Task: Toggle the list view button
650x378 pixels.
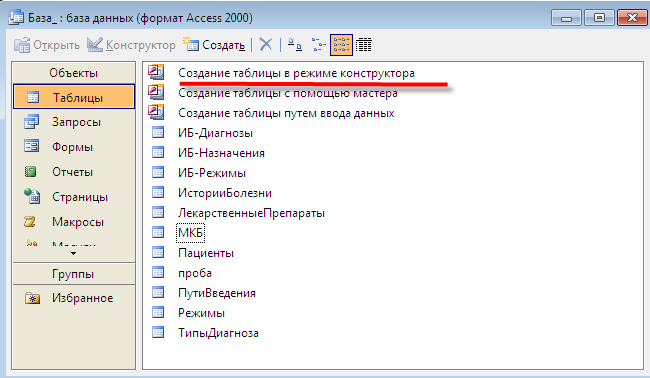Action: click(x=341, y=44)
